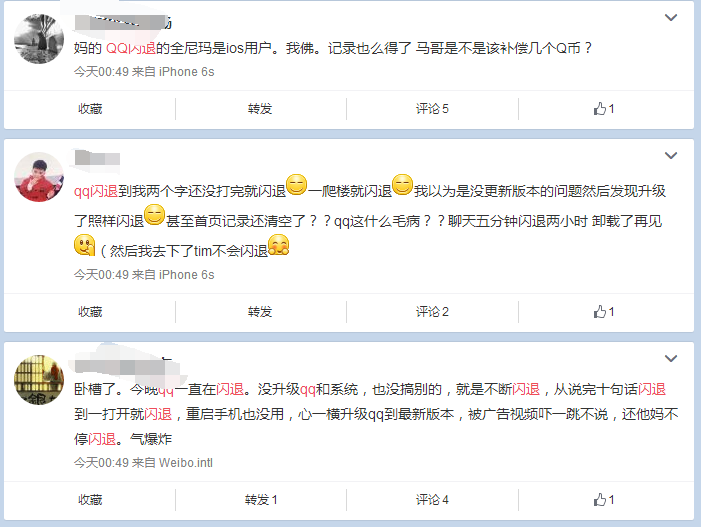Expand the third post's chevron menu
This screenshot has height=527, width=701.
pos(671,358)
